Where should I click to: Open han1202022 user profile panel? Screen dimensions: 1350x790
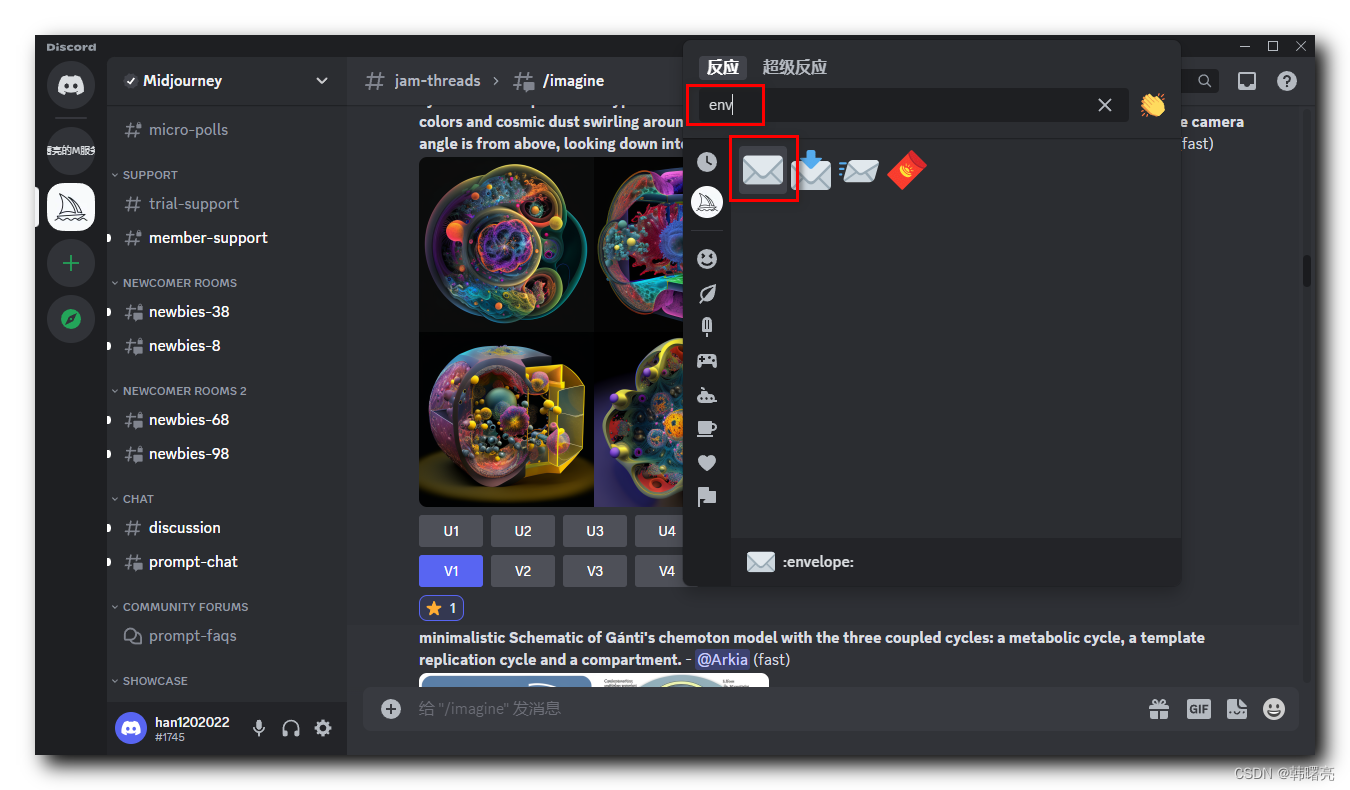tap(174, 728)
